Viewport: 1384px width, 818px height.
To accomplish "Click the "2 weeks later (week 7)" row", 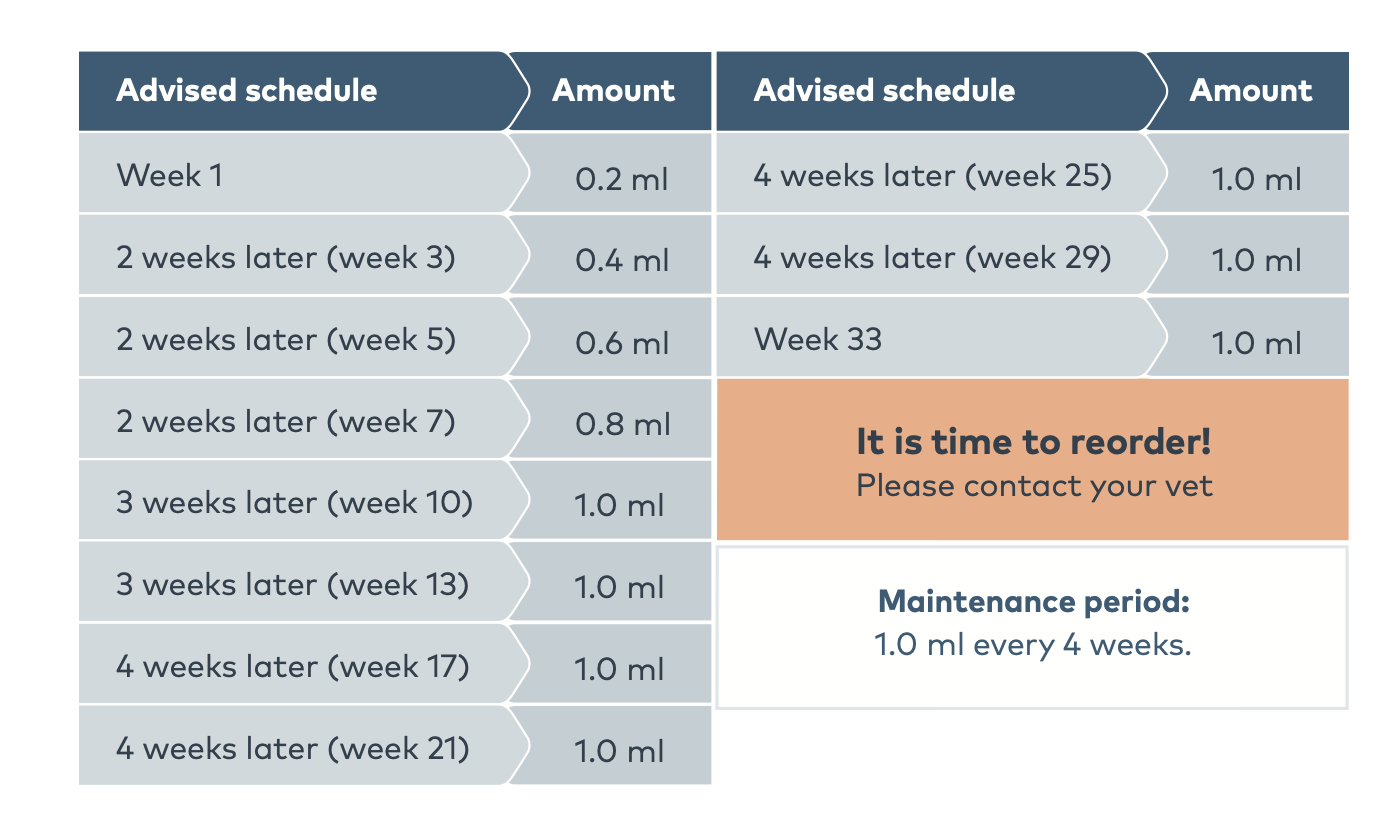I will pos(285,422).
